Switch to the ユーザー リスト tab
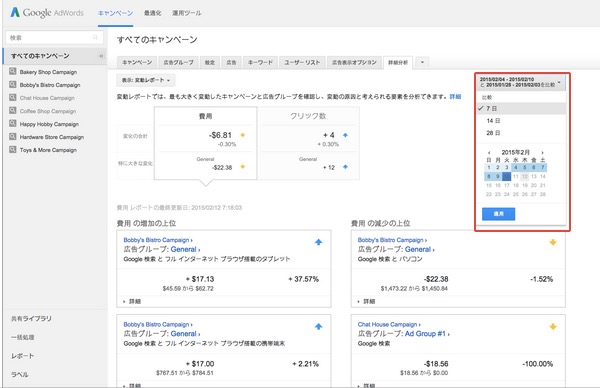Screen dimensions: 600x388 pos(302,62)
